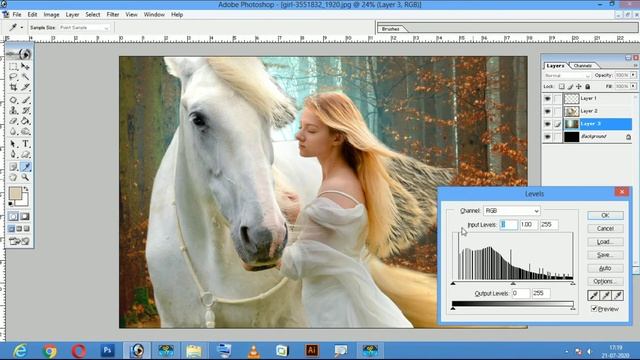Pick the Set White Point eyedropper in Levels
The image size is (640, 360).
pos(618,296)
